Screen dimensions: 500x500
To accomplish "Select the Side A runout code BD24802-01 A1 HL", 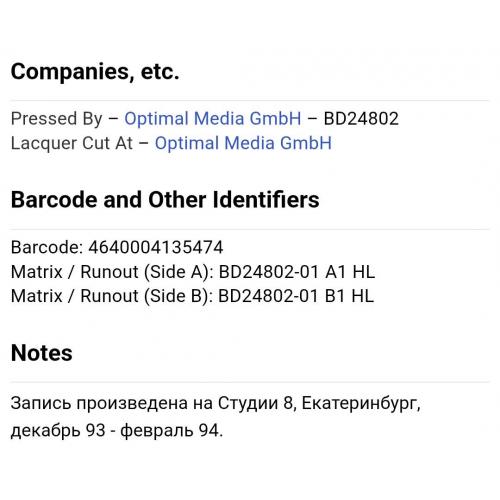I will click(x=297, y=272).
